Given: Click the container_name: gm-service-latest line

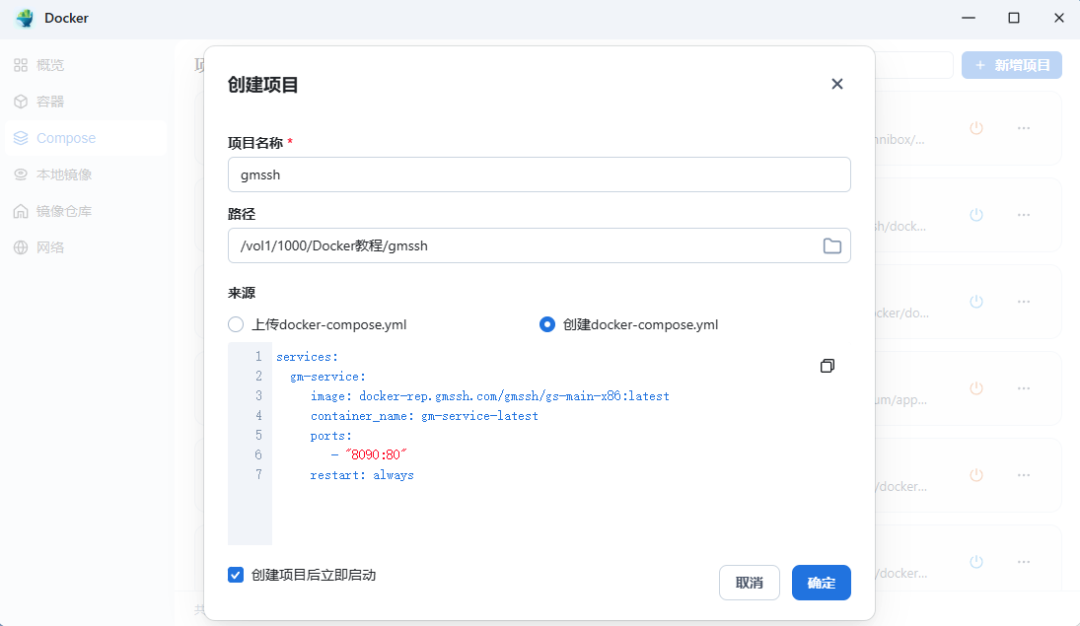Looking at the screenshot, I should coord(424,416).
